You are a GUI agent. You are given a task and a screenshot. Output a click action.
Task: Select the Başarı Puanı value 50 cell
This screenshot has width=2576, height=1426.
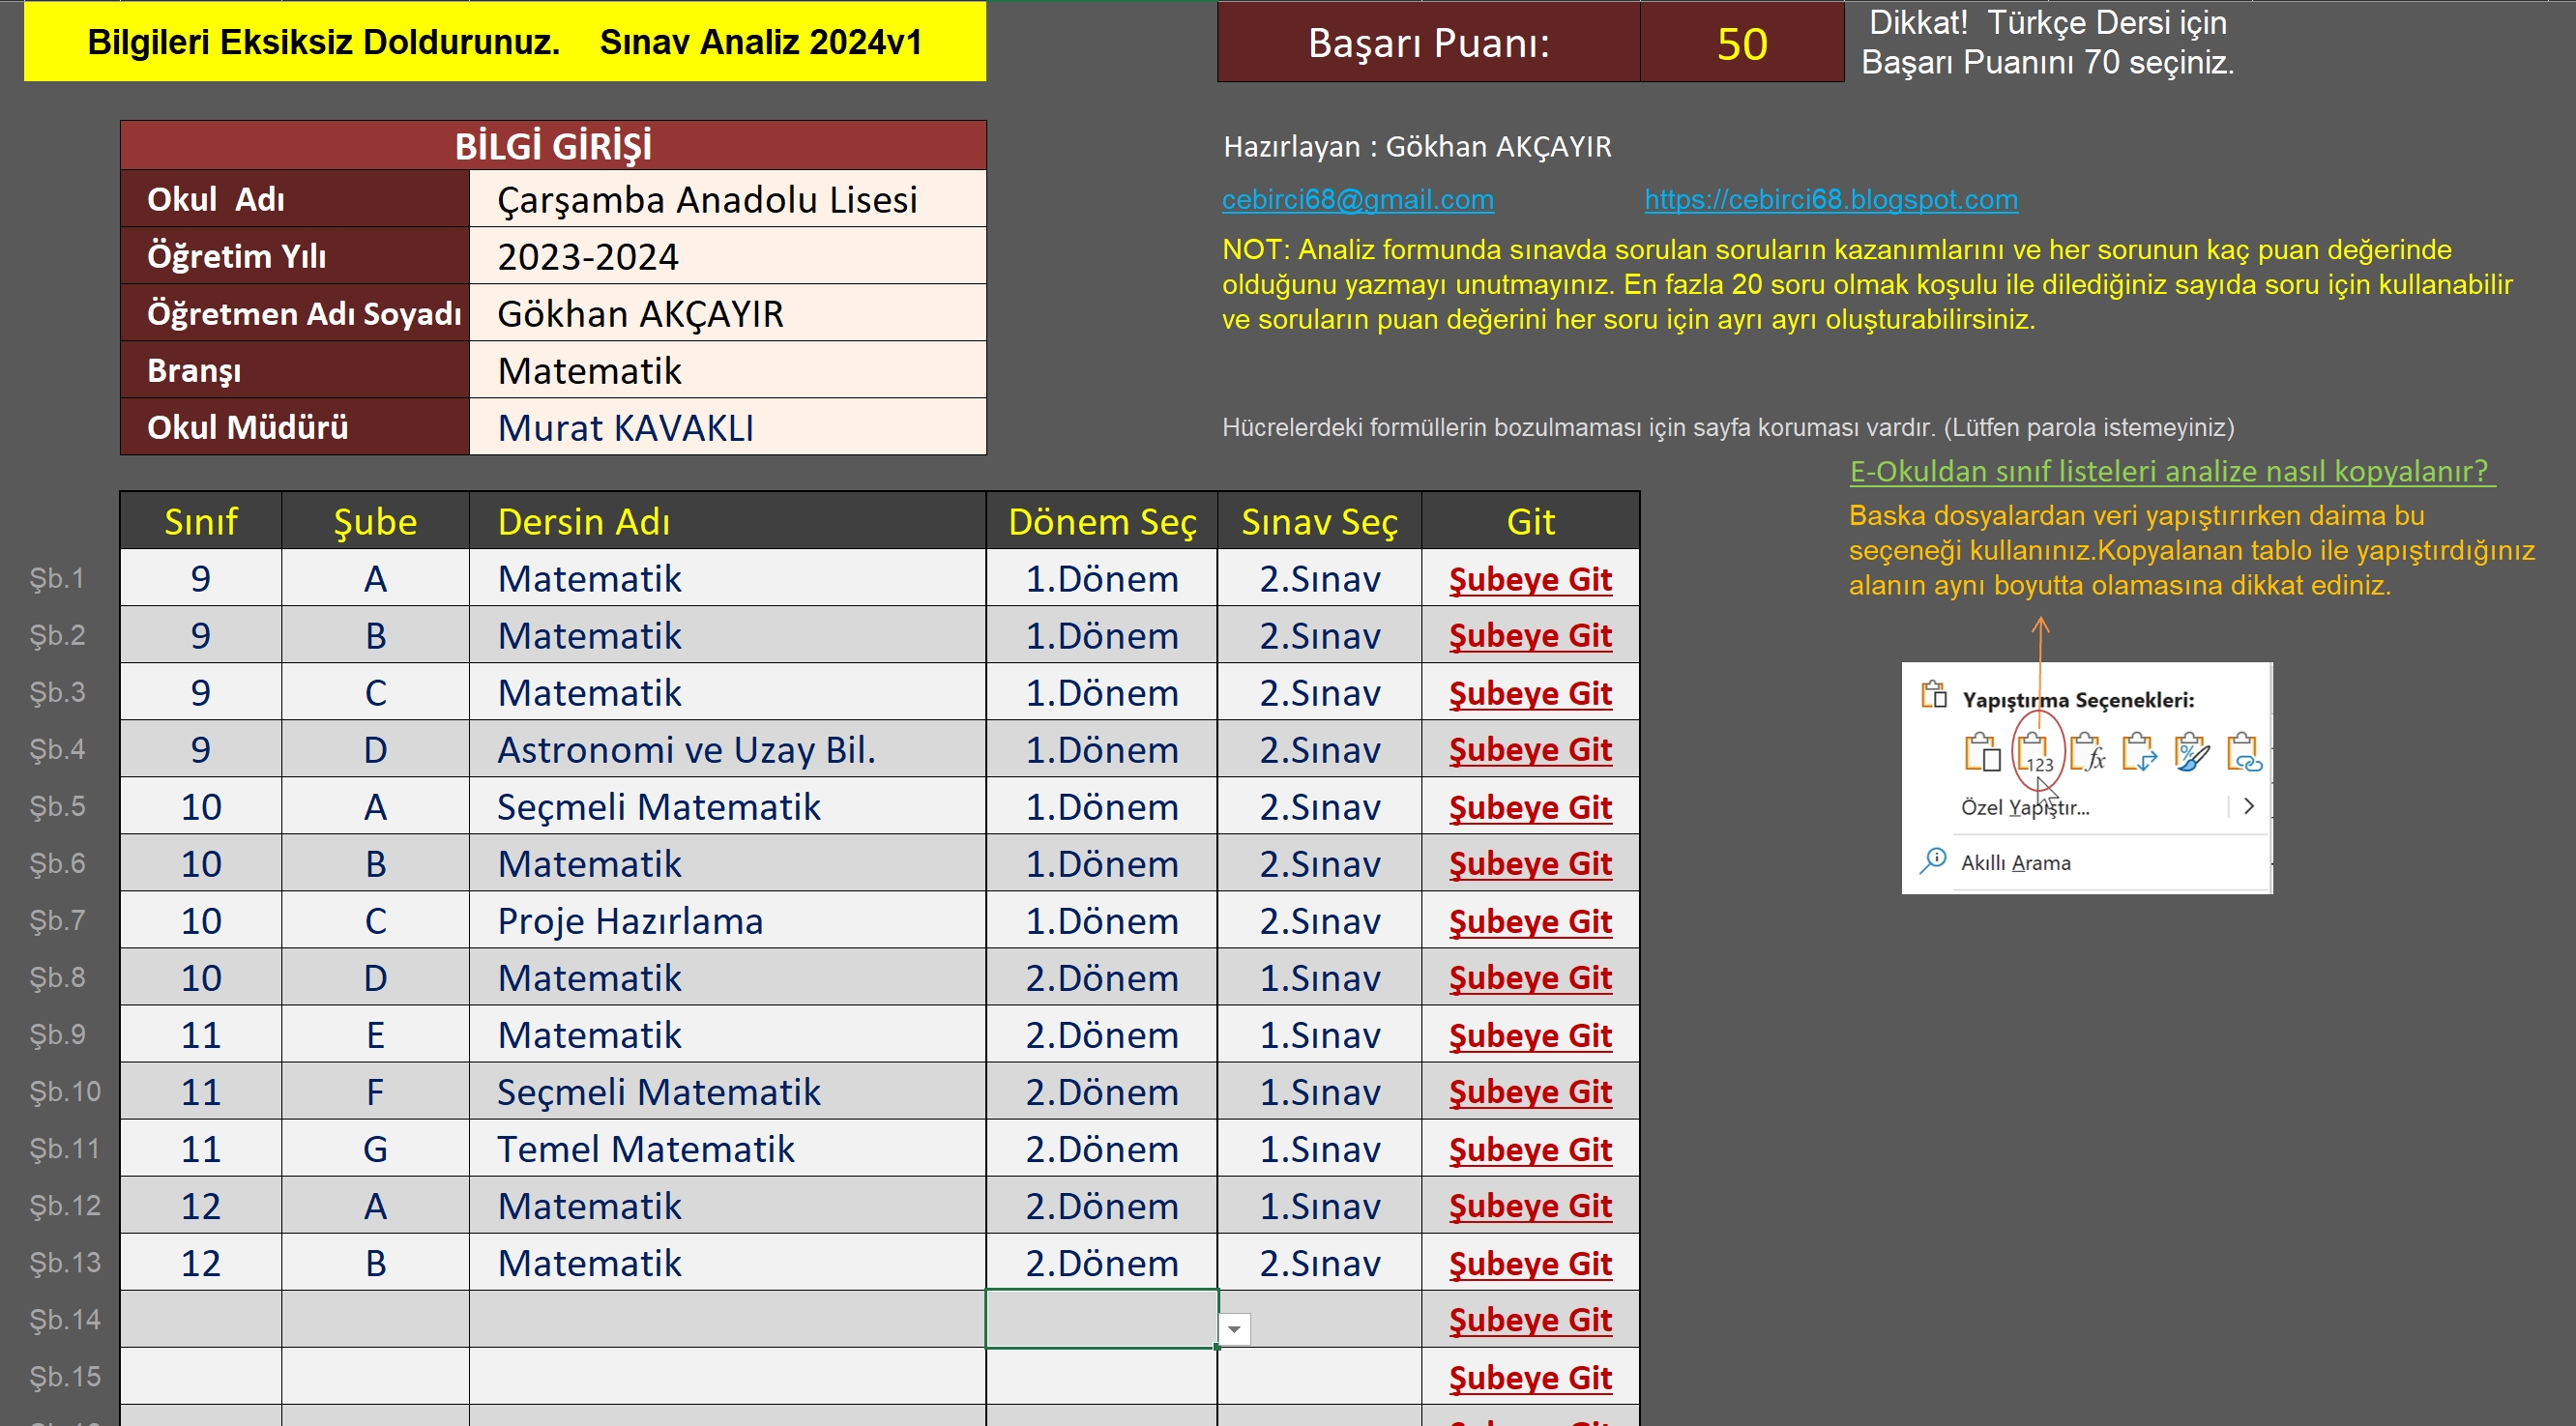1741,43
